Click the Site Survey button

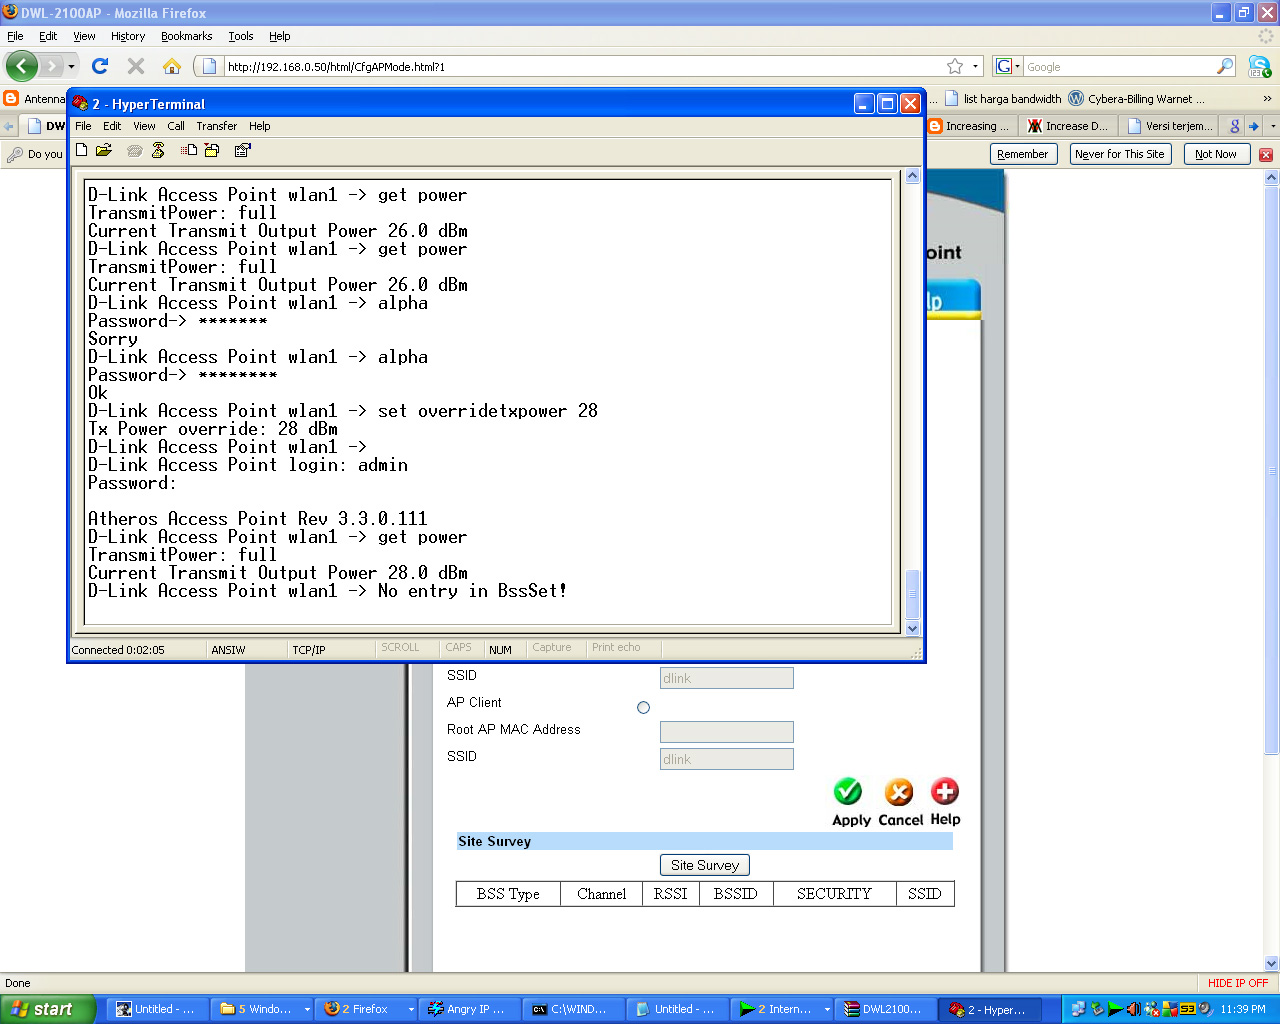click(704, 865)
